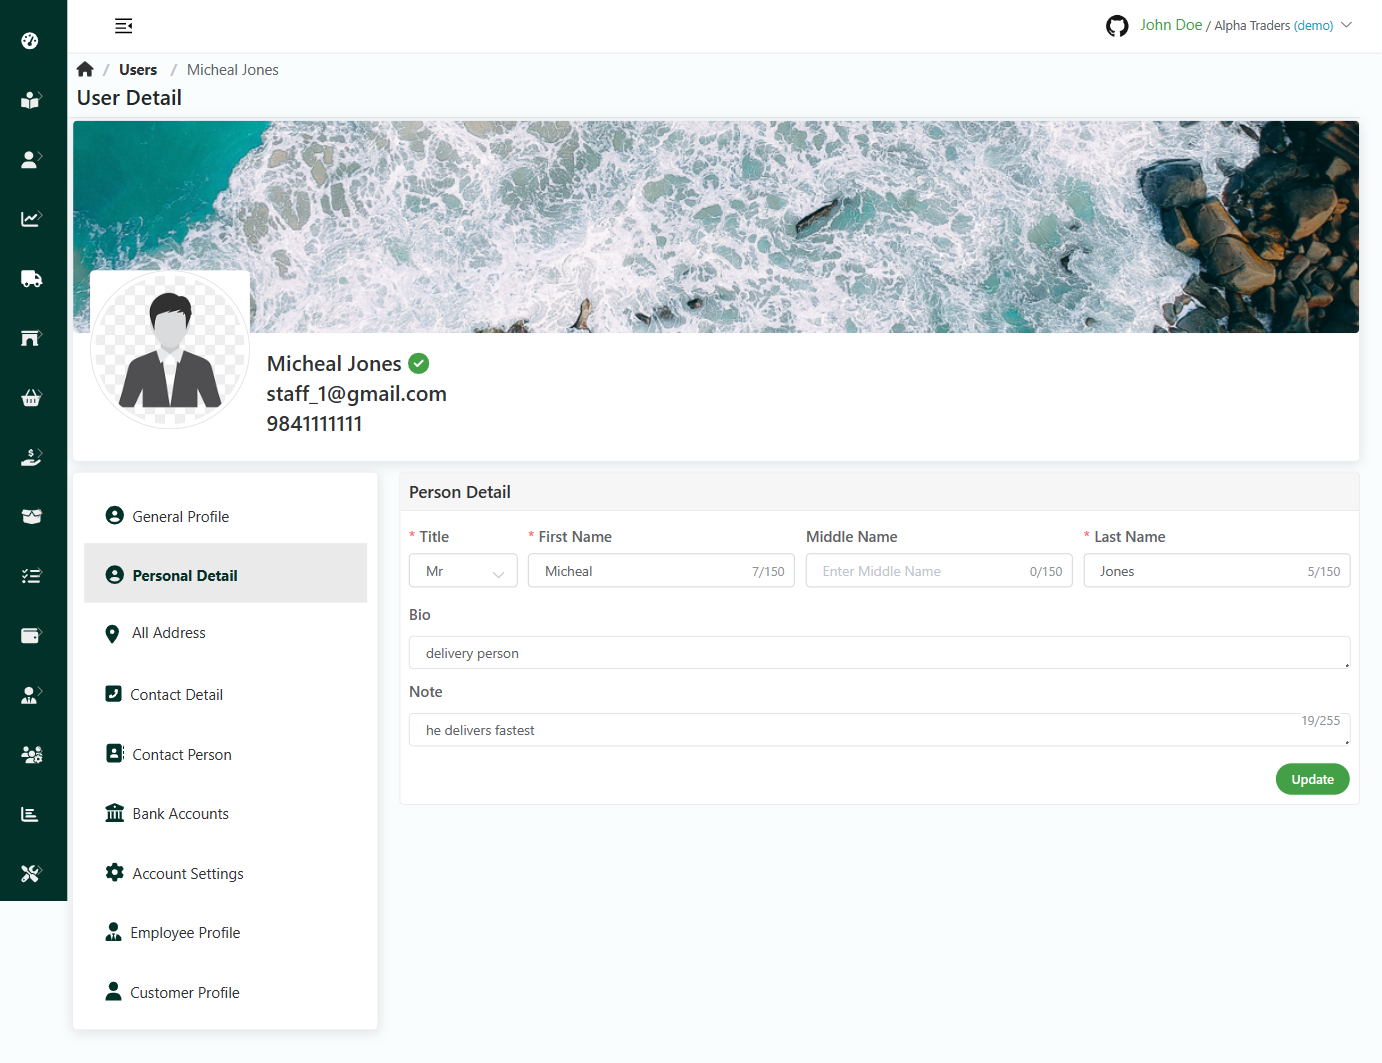
Task: Click the Micheal Jones profile avatar picture
Action: (170, 349)
